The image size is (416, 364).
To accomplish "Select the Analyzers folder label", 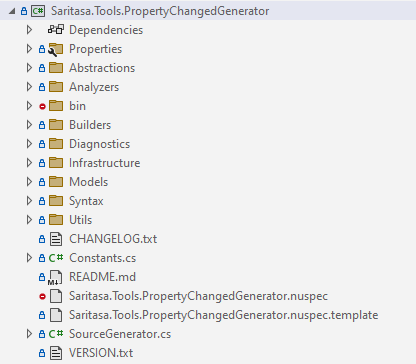I will pos(94,87).
